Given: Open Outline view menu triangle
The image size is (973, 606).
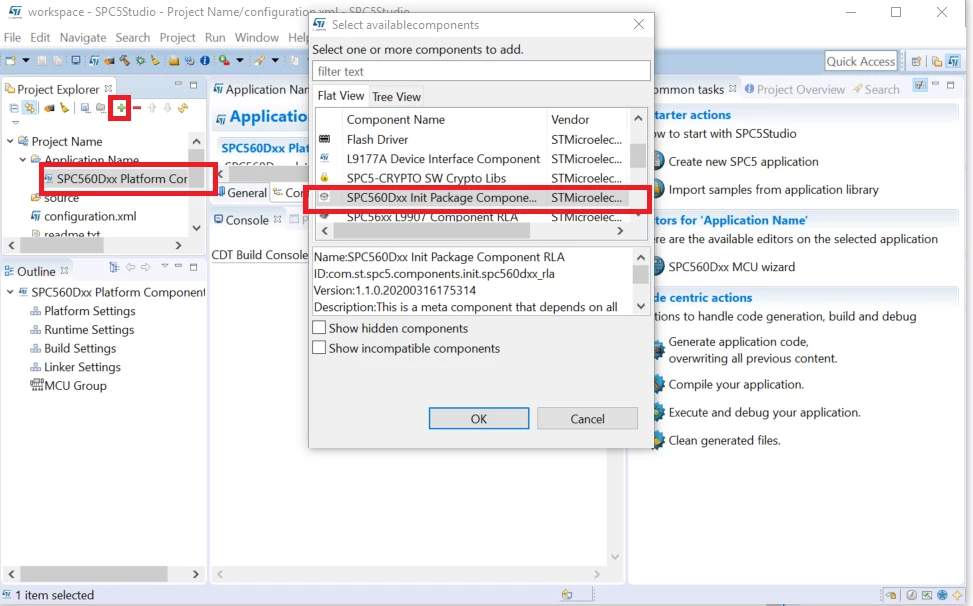Looking at the screenshot, I should click(x=164, y=266).
